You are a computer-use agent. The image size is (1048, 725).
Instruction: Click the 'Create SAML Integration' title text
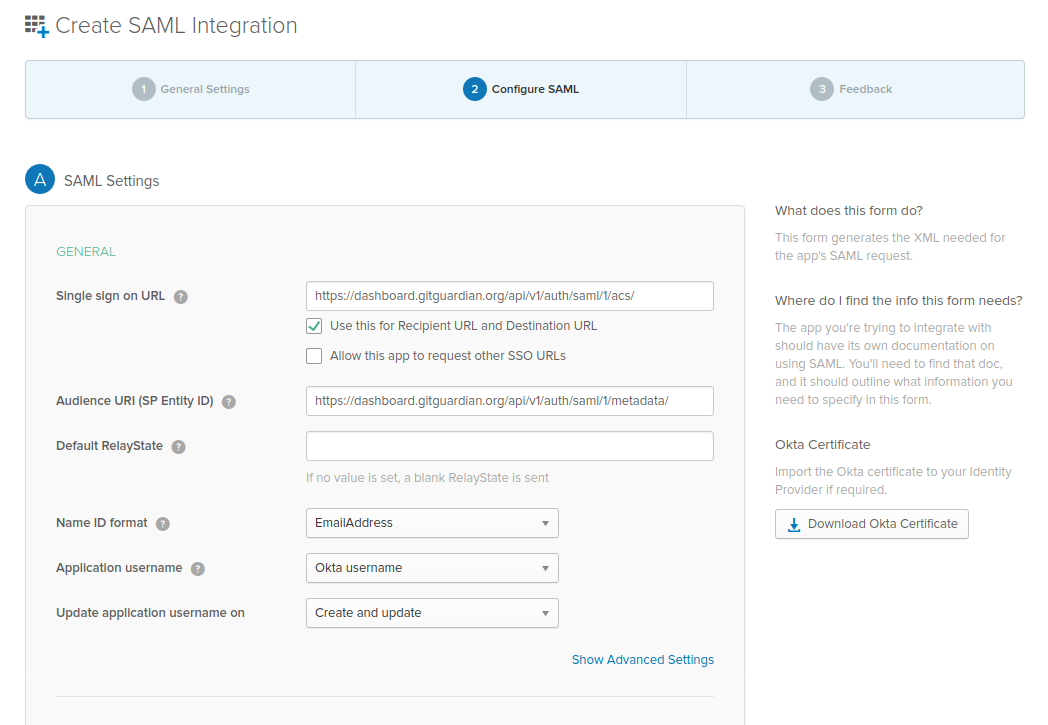(176, 25)
